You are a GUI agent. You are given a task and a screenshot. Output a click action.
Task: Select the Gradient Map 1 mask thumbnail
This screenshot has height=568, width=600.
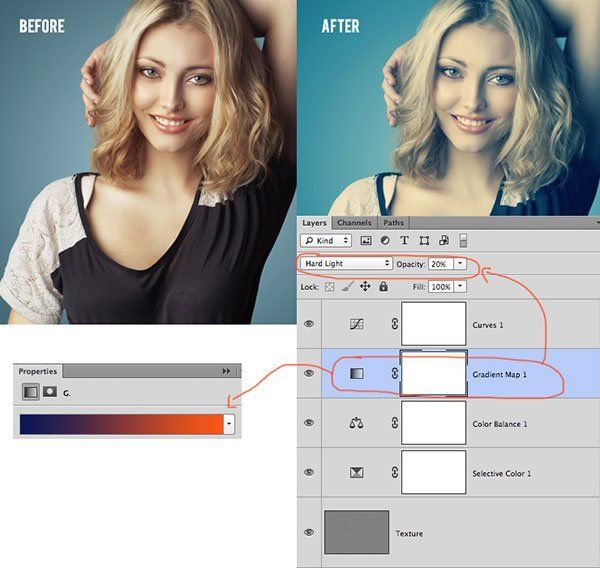click(434, 373)
